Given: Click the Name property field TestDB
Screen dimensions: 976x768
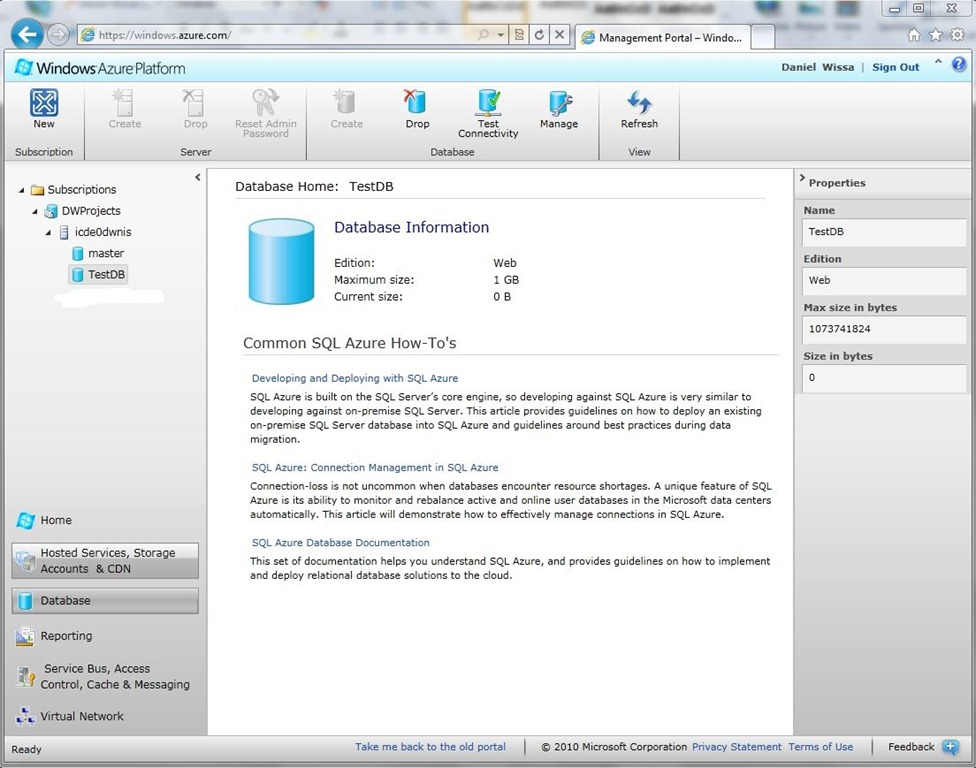Looking at the screenshot, I should [884, 232].
